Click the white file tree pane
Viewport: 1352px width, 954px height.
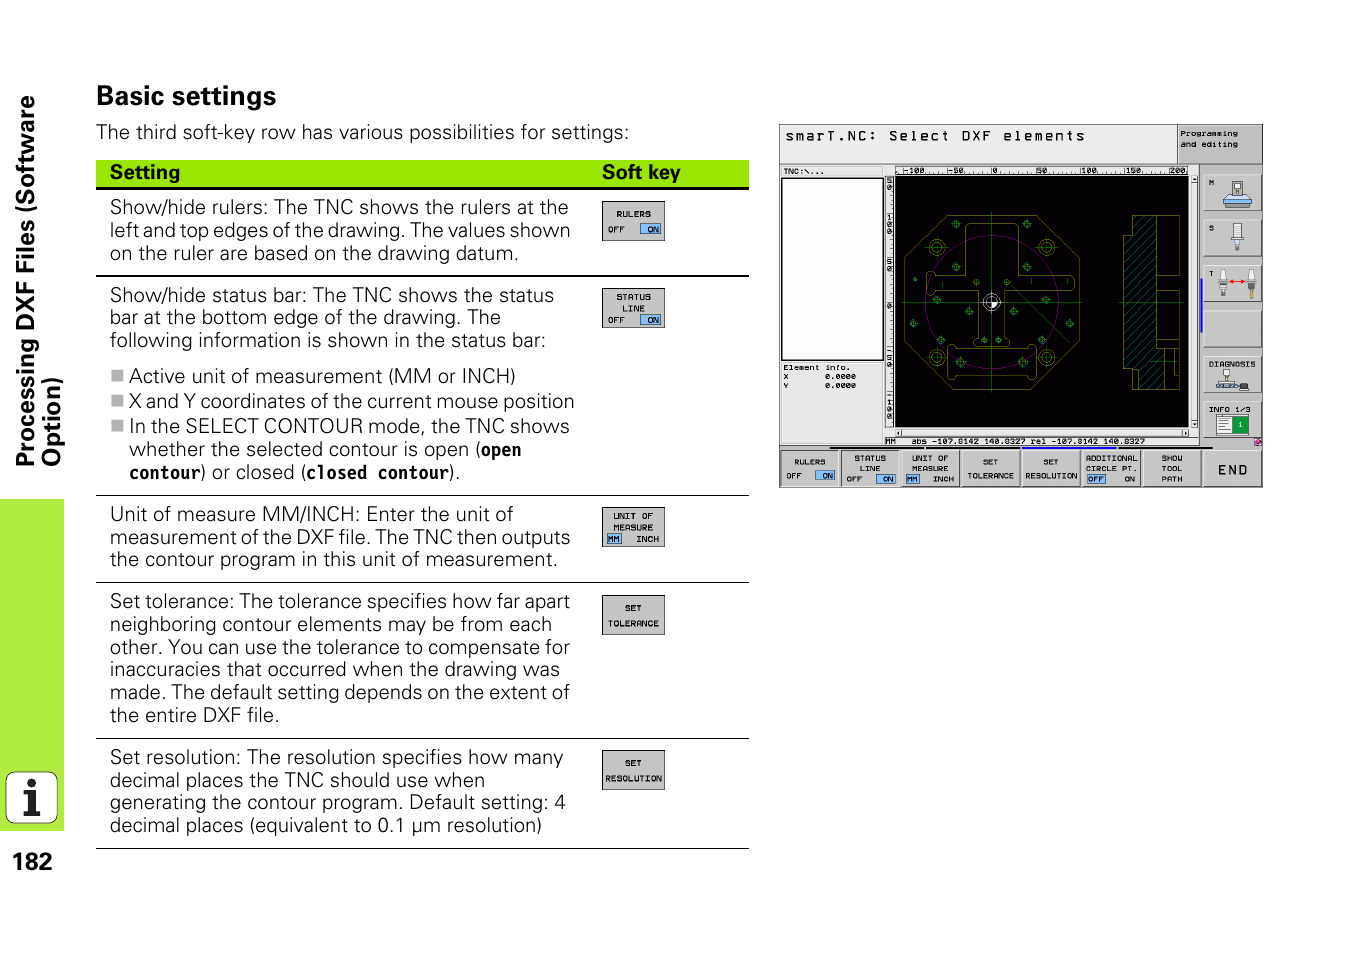(x=832, y=269)
